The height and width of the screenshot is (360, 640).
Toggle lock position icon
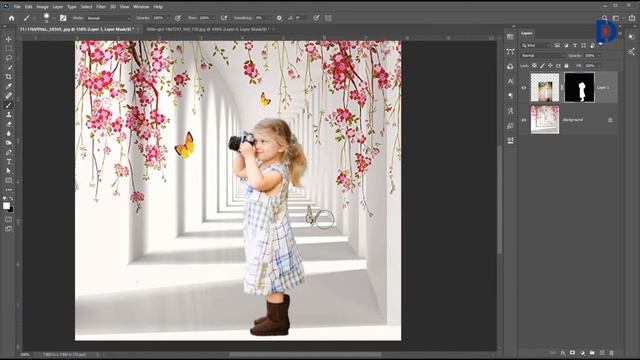550,66
